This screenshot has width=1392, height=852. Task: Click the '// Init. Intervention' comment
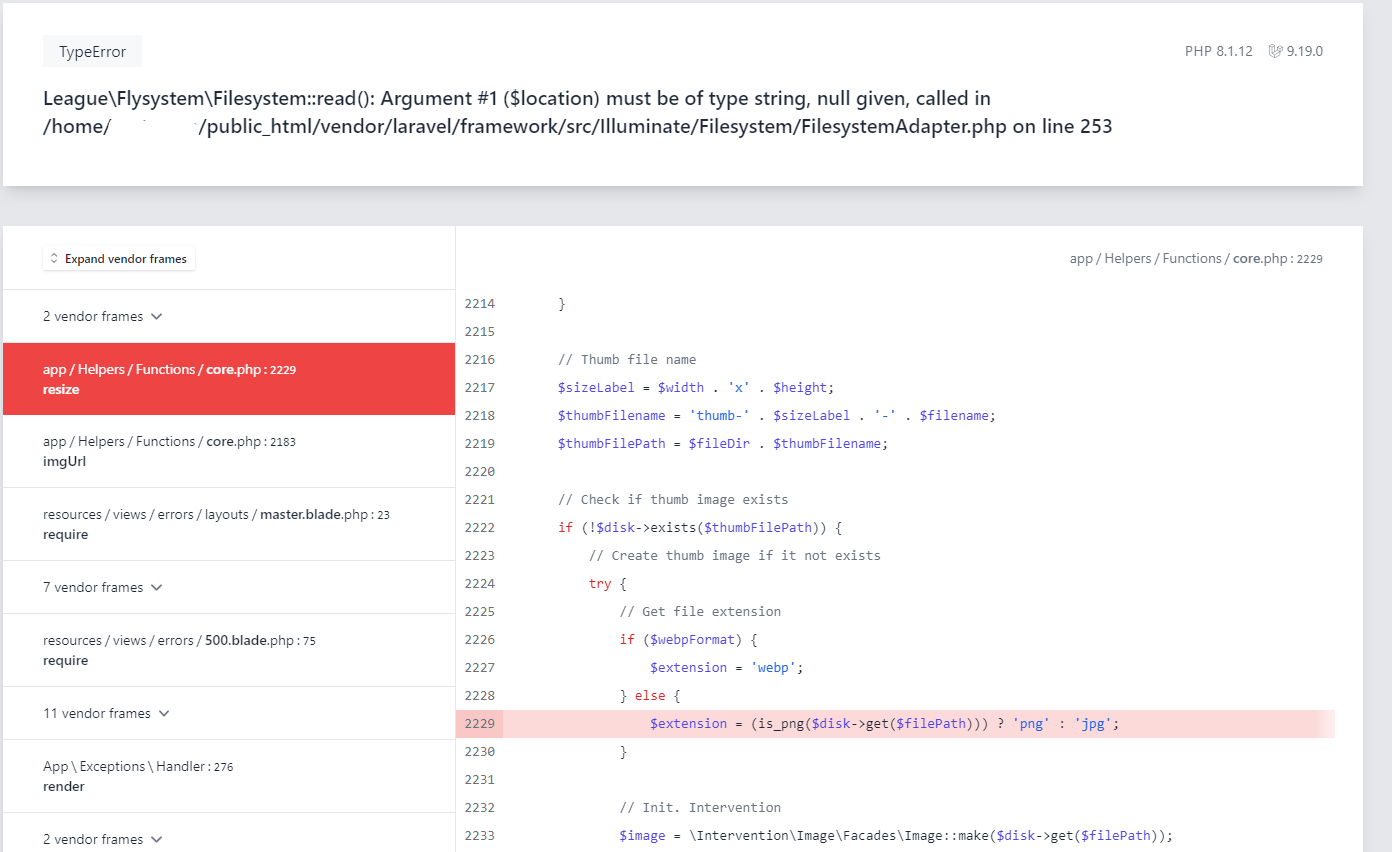point(700,807)
